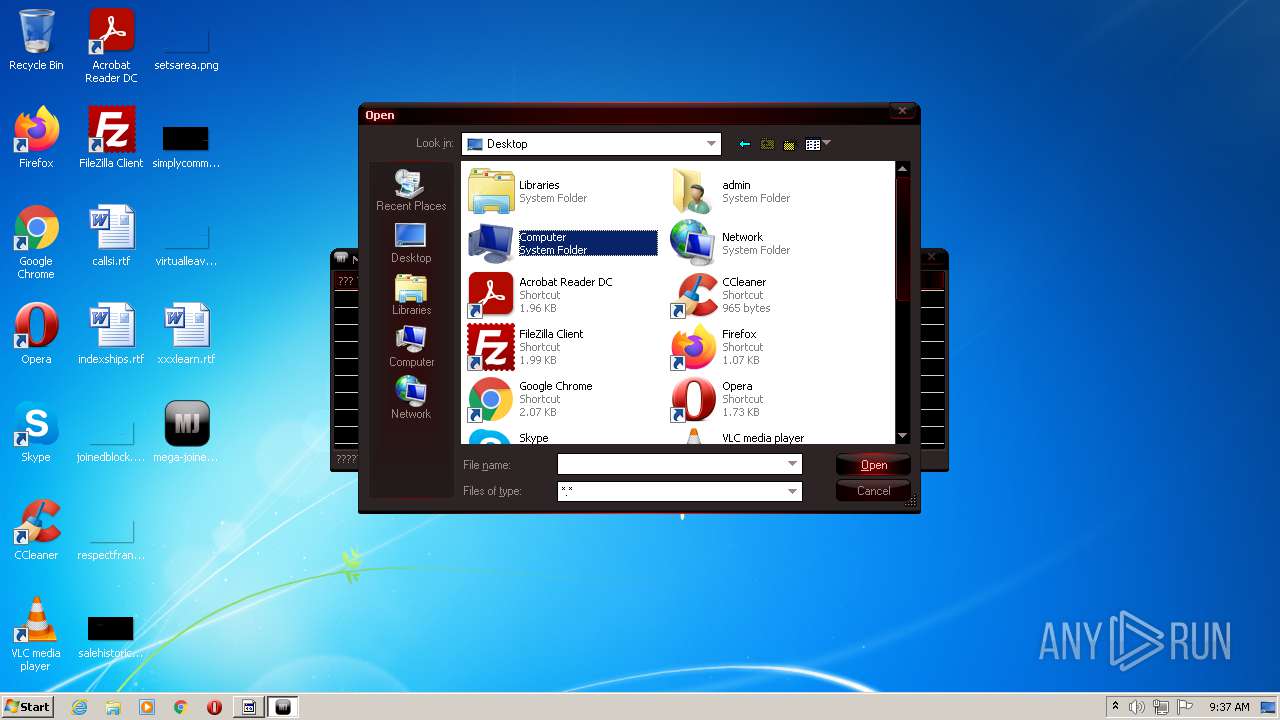Open Recent Places in the sidebar
Image resolution: width=1280 pixels, height=720 pixels.
pyautogui.click(x=411, y=190)
